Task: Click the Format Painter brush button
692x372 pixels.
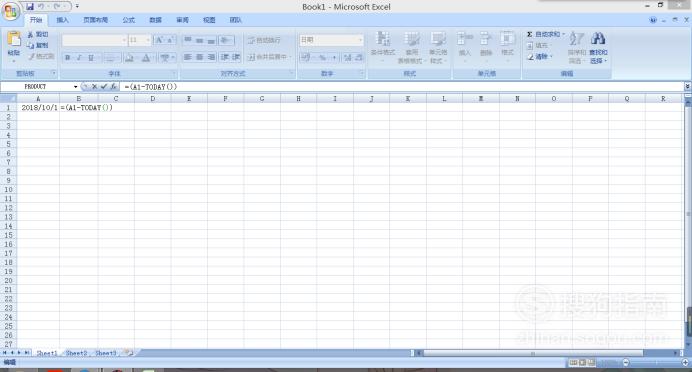Action: point(41,56)
